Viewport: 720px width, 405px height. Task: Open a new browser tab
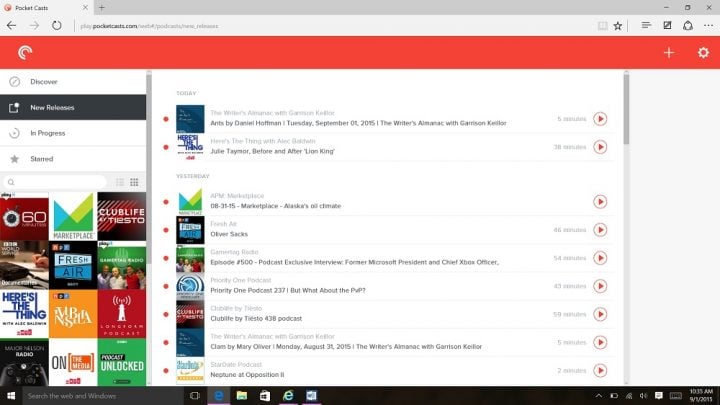coord(101,8)
